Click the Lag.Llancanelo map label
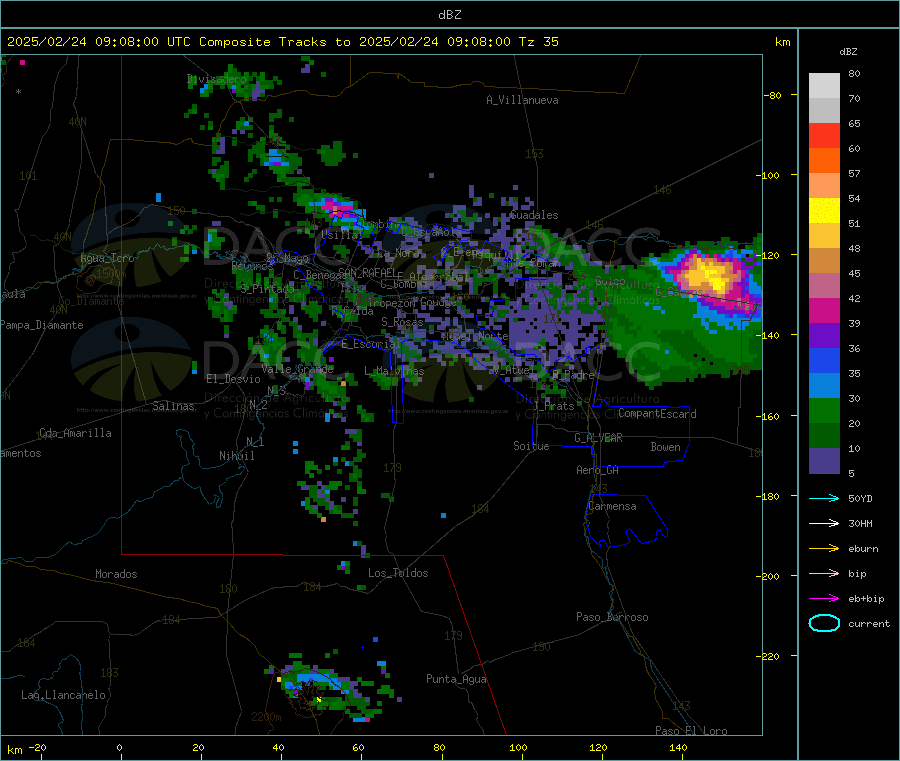Screen dimensions: 900x761 click(64, 696)
